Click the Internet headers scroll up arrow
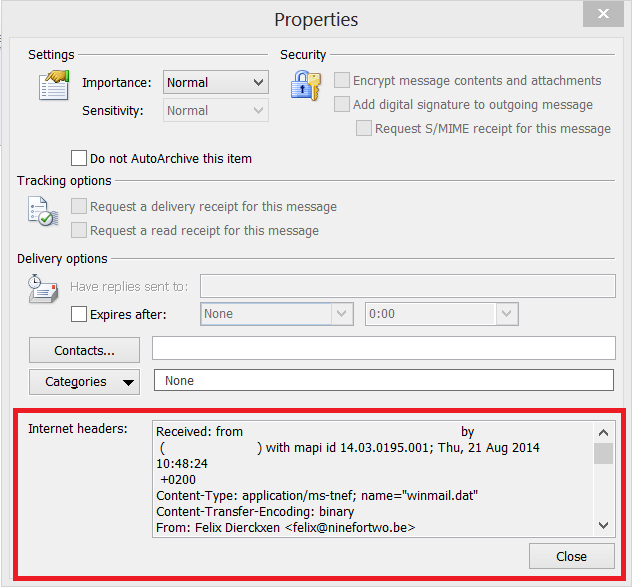 coord(603,433)
